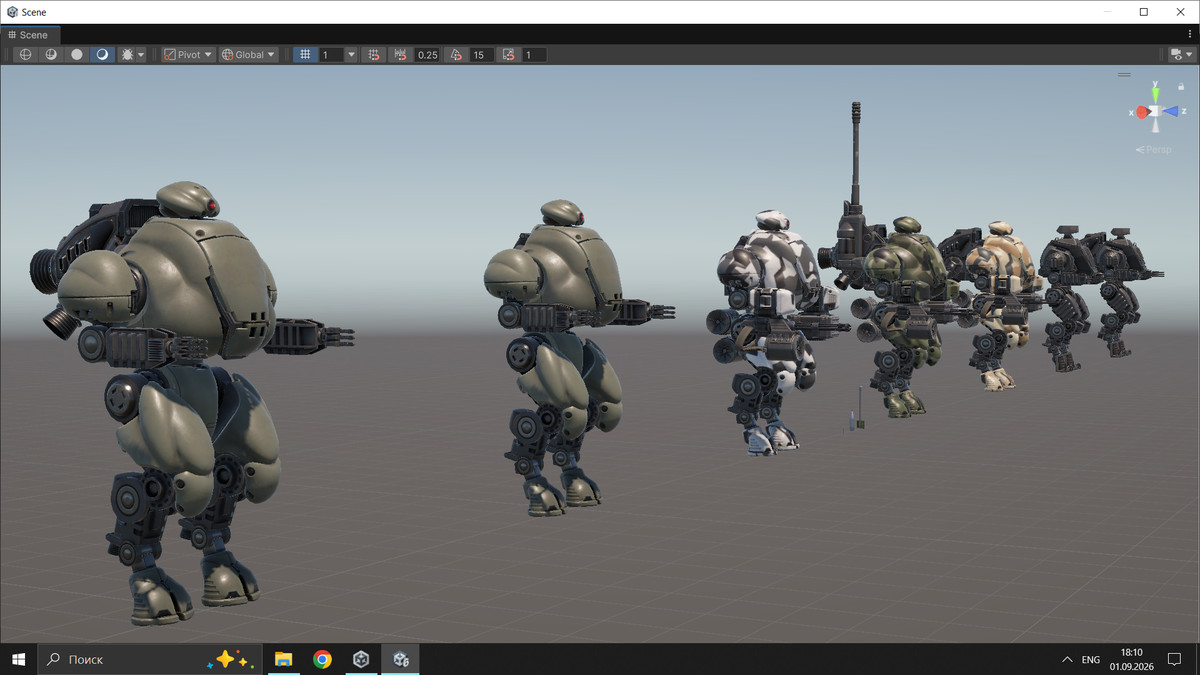1200x675 pixels.
Task: Select the Scene tab
Action: tap(28, 35)
